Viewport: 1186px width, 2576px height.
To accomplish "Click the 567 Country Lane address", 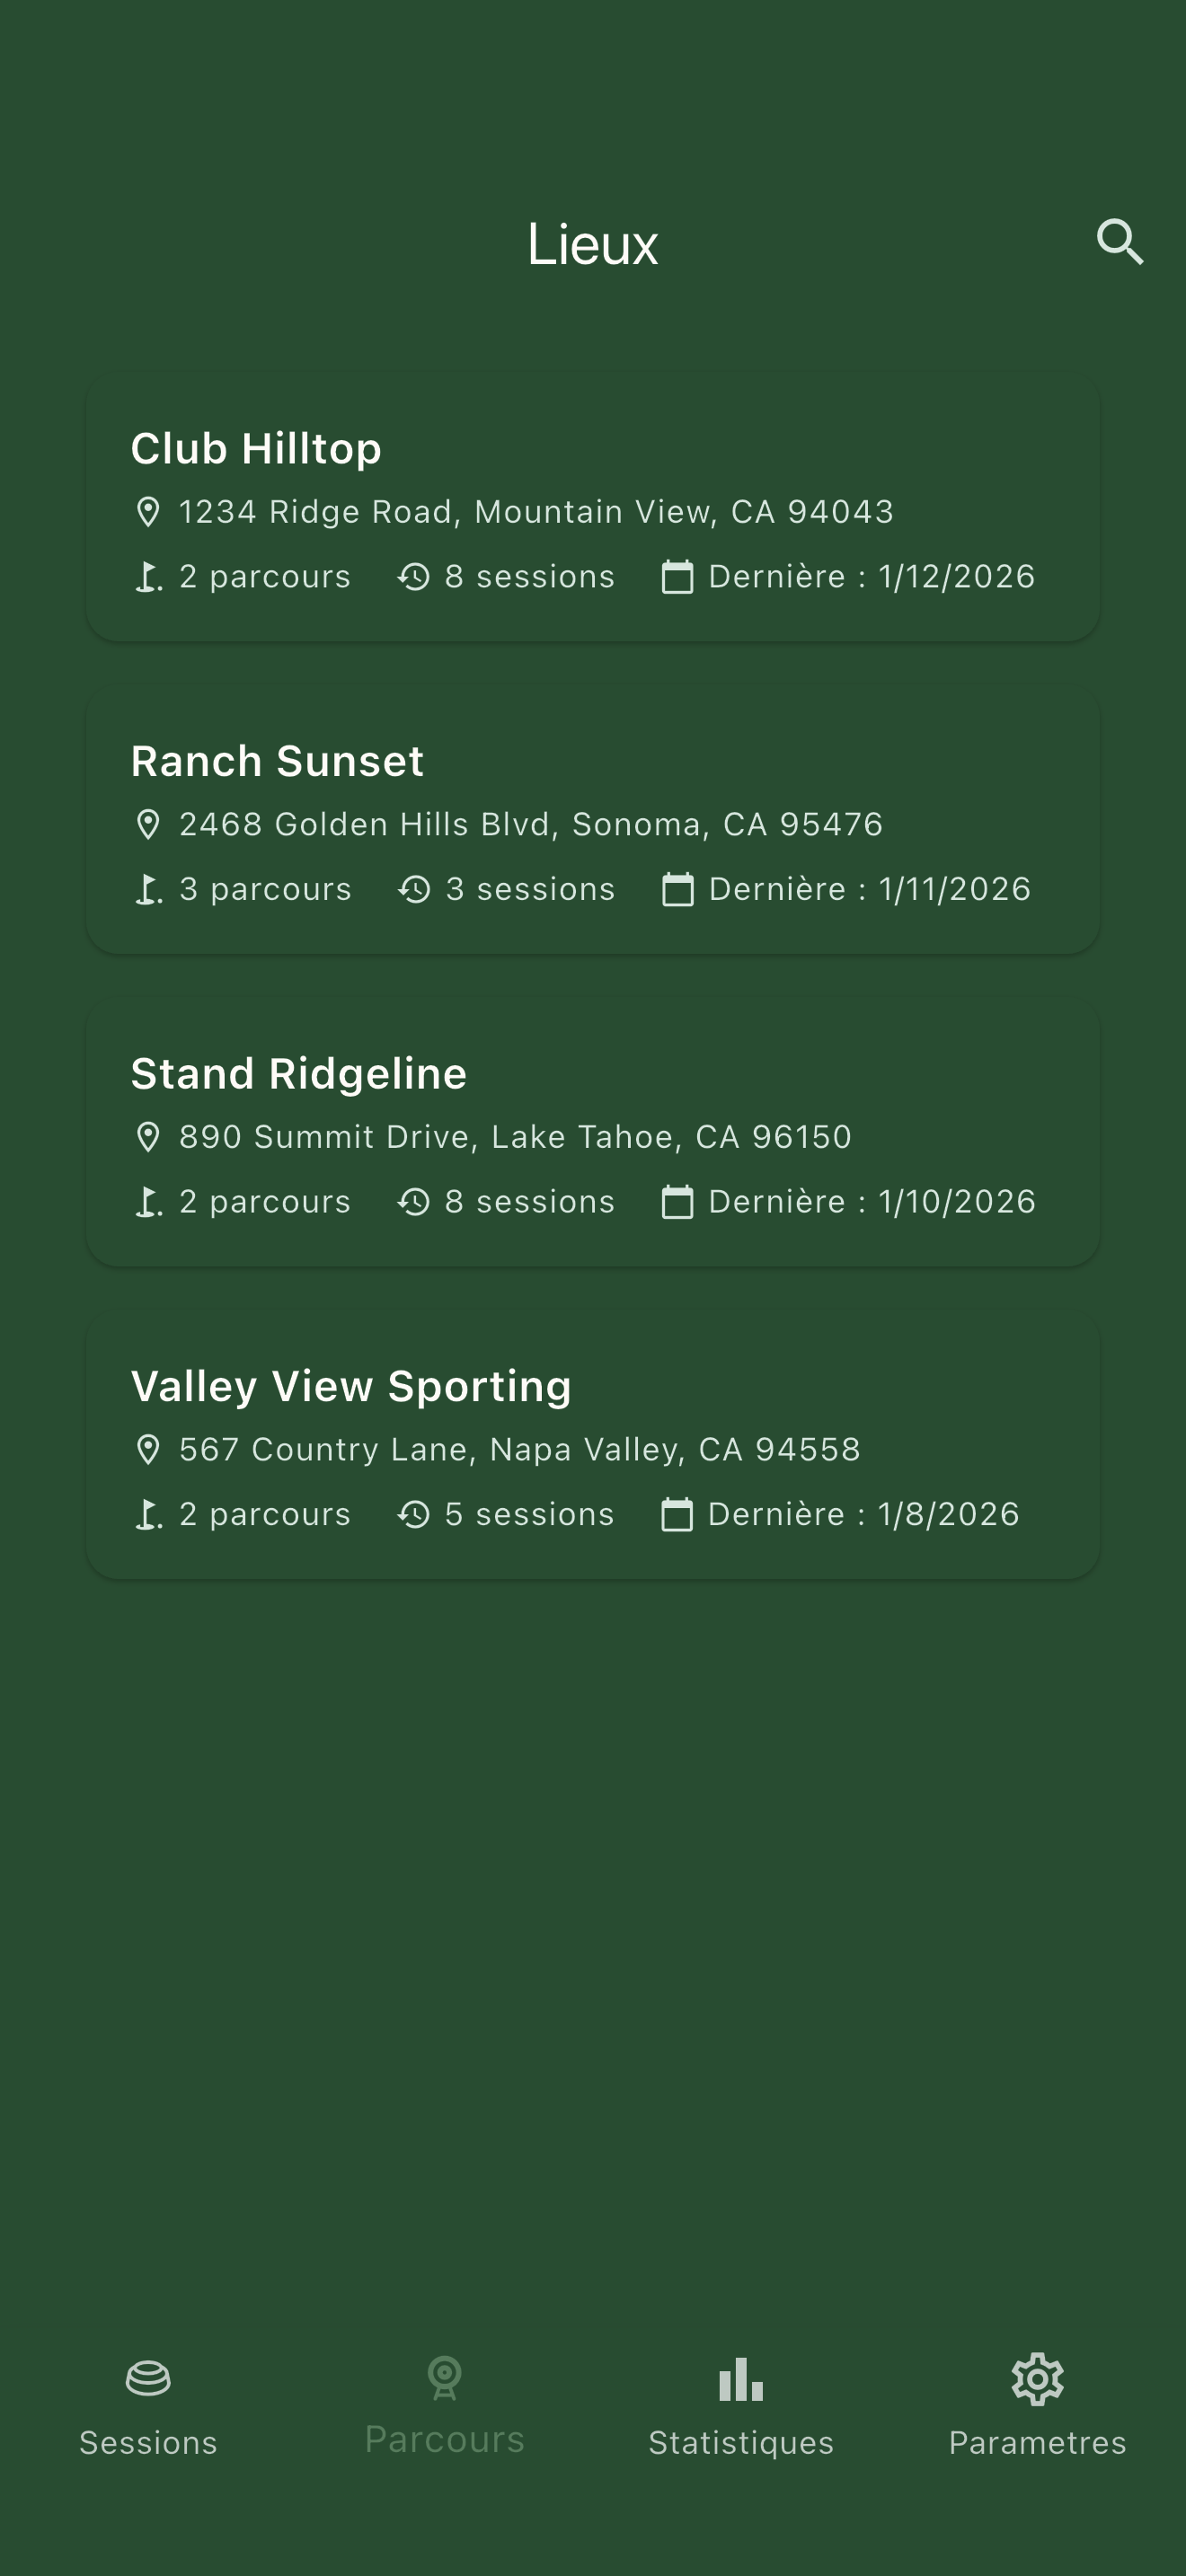I will tap(519, 1450).
